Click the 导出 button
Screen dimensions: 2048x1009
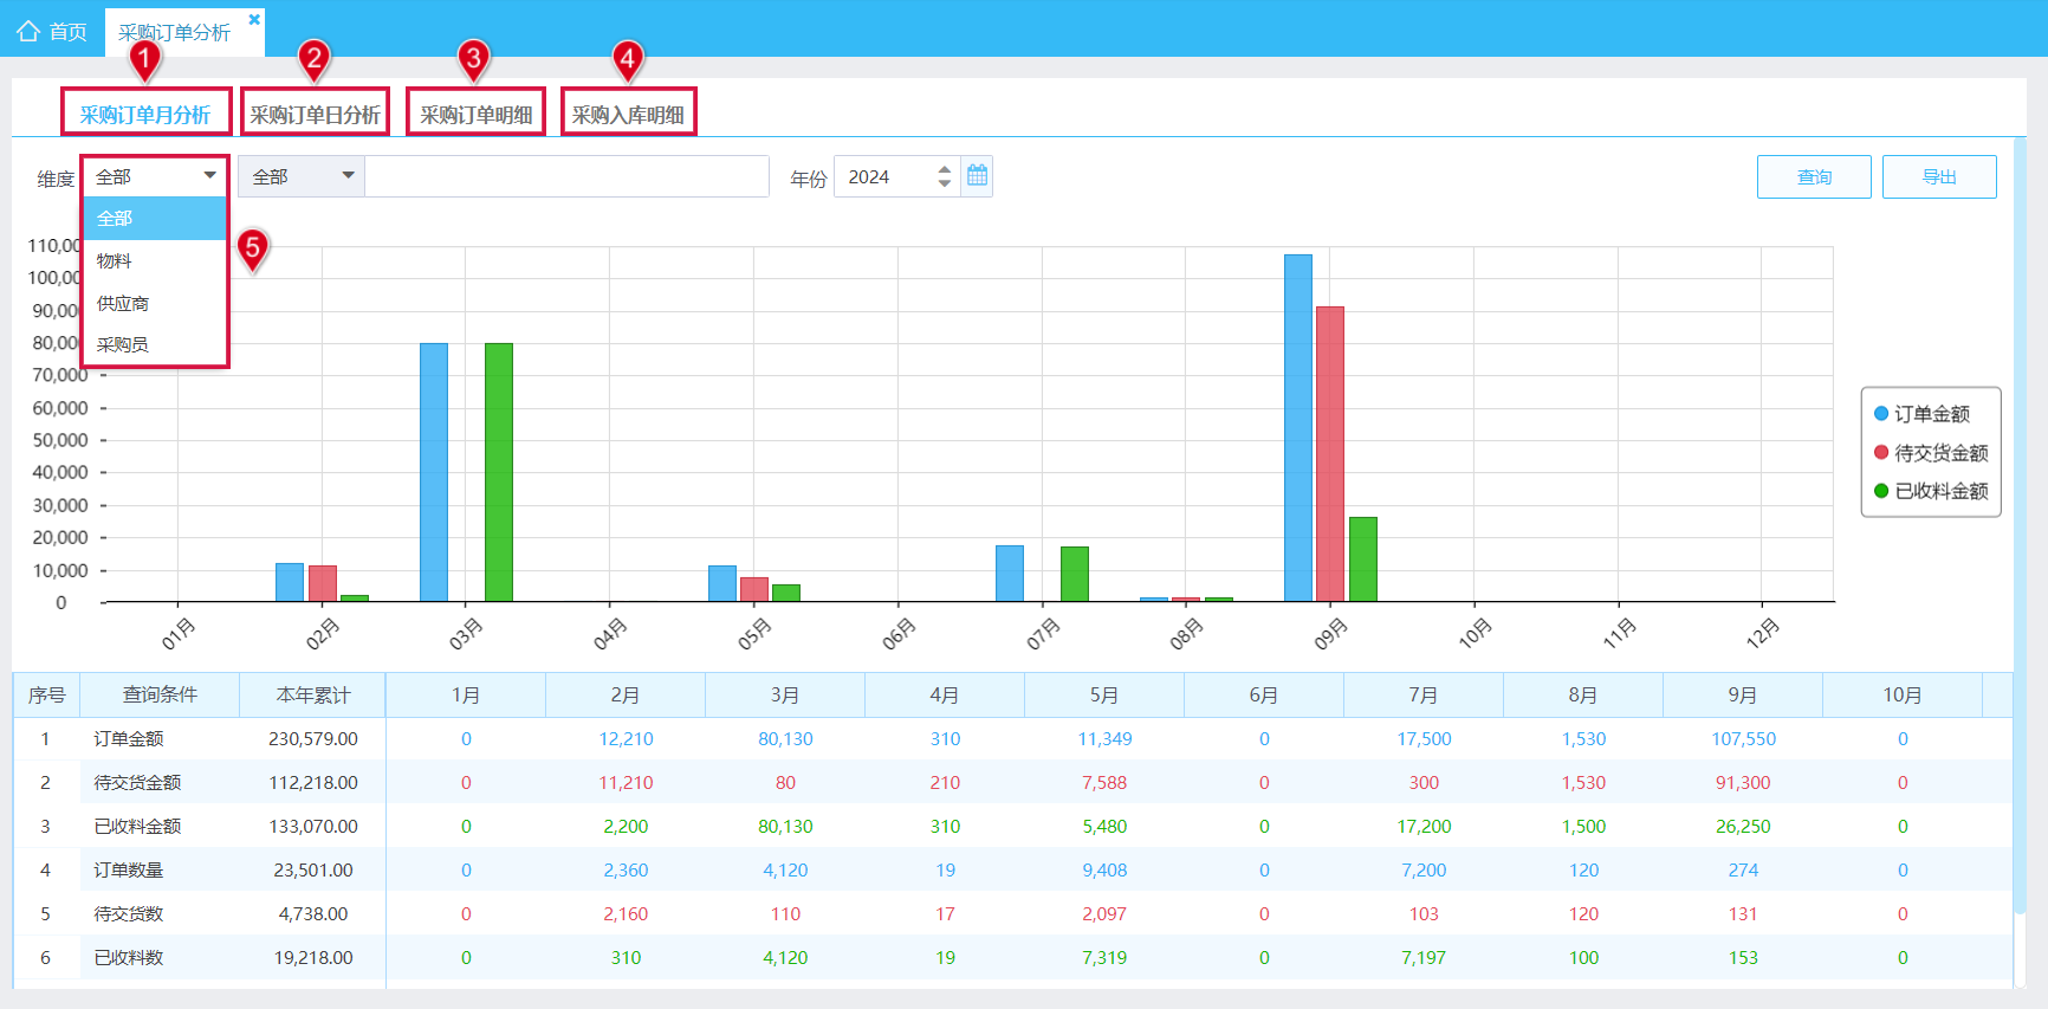pyautogui.click(x=1939, y=177)
